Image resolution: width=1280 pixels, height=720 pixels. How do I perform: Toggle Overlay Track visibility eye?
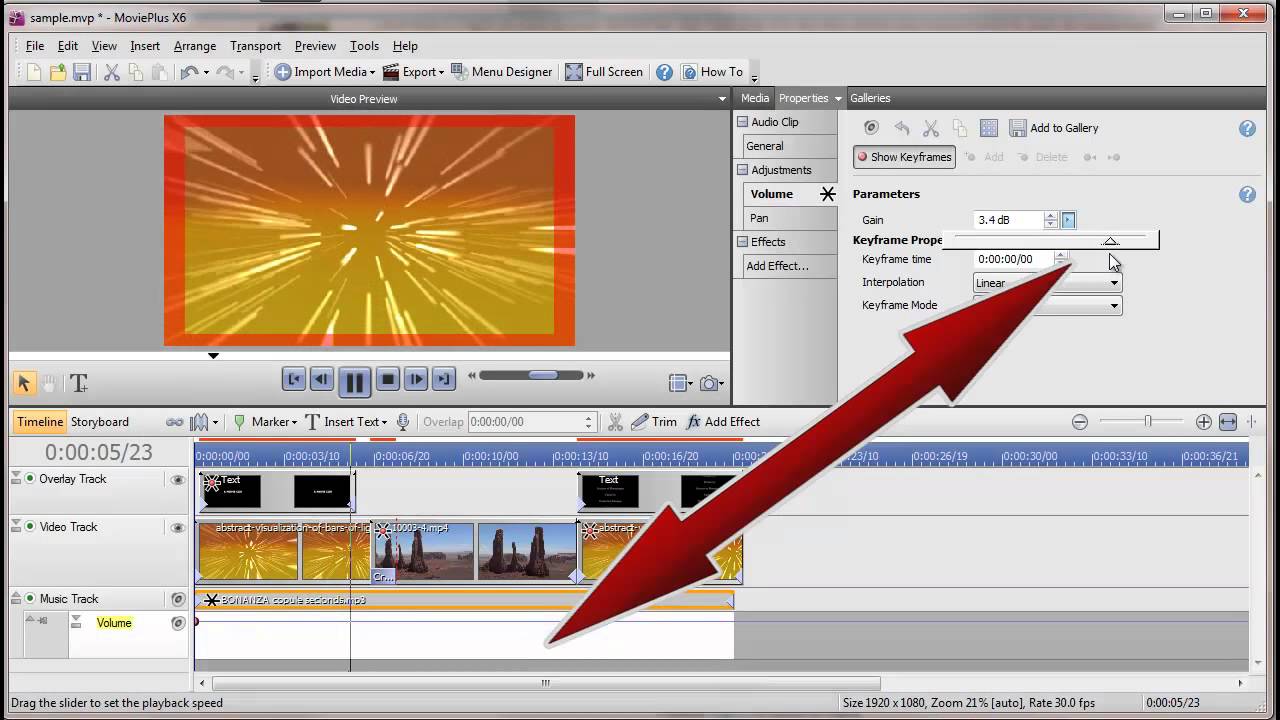tap(178, 480)
